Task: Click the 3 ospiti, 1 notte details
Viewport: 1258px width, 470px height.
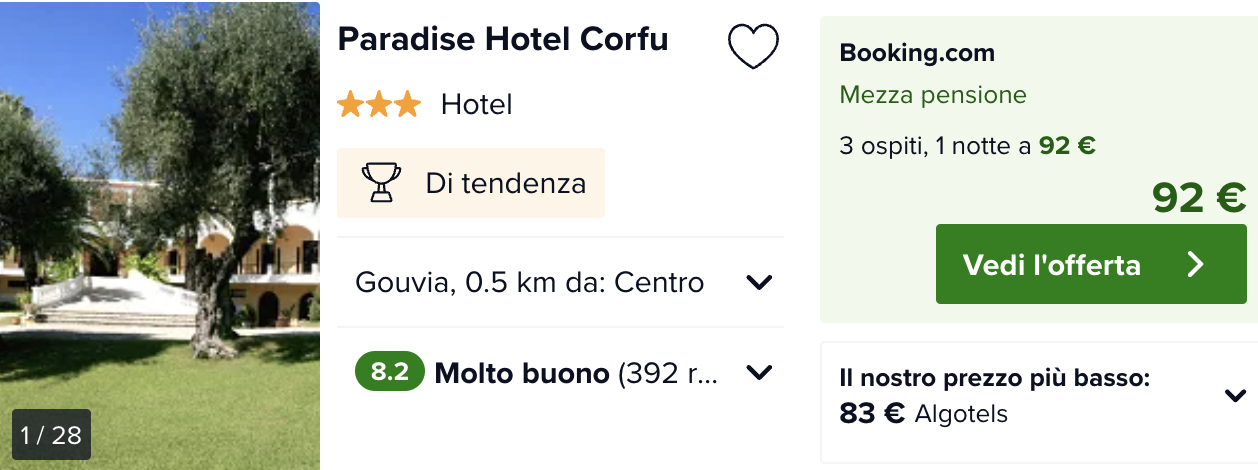Action: (967, 146)
